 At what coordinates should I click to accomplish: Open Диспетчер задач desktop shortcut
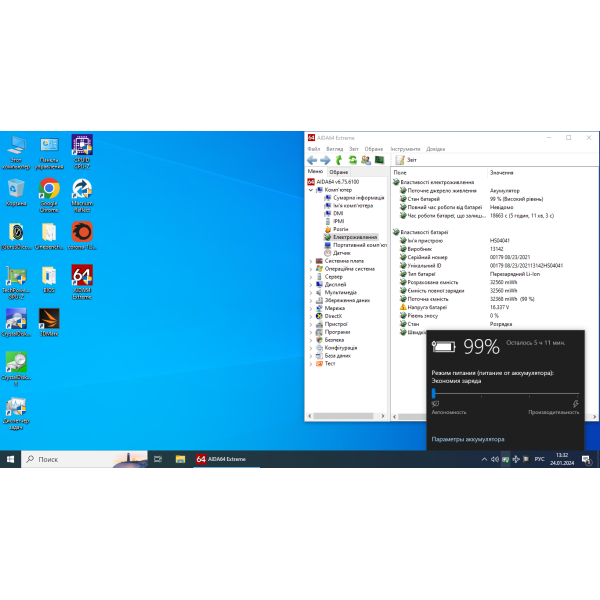pyautogui.click(x=16, y=414)
